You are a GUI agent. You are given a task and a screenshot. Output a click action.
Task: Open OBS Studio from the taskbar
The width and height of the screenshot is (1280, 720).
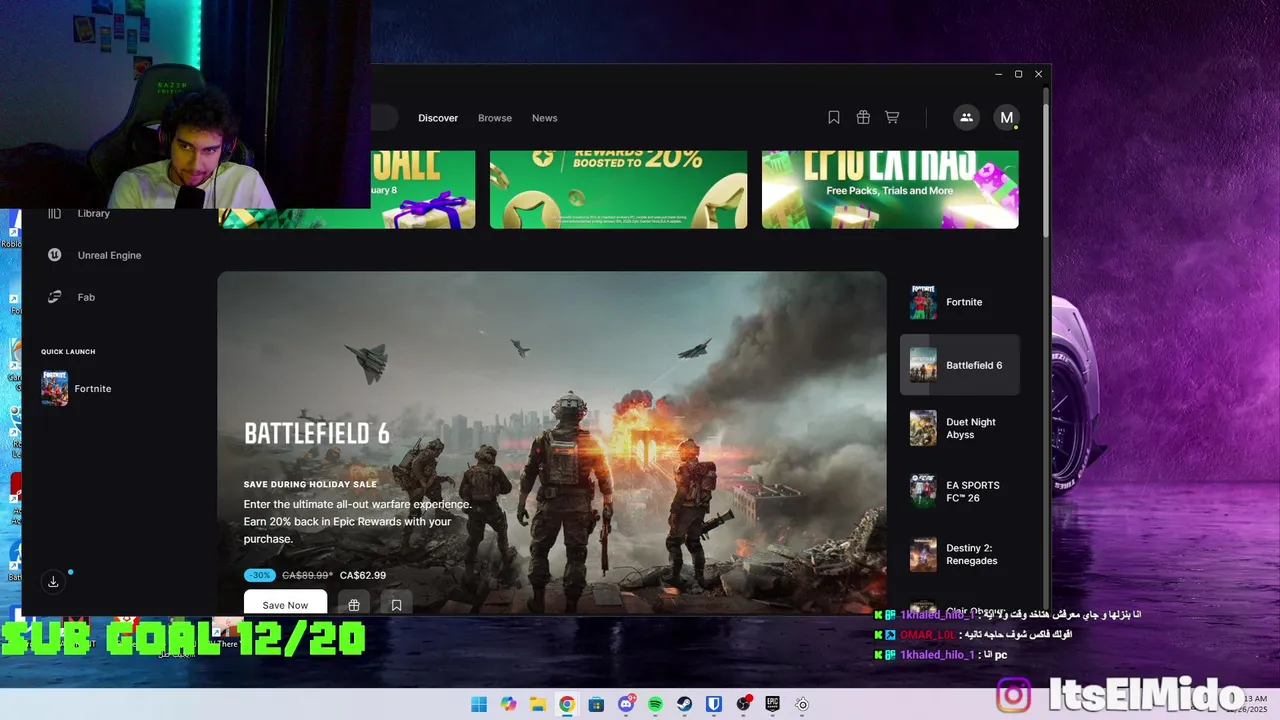point(743,704)
